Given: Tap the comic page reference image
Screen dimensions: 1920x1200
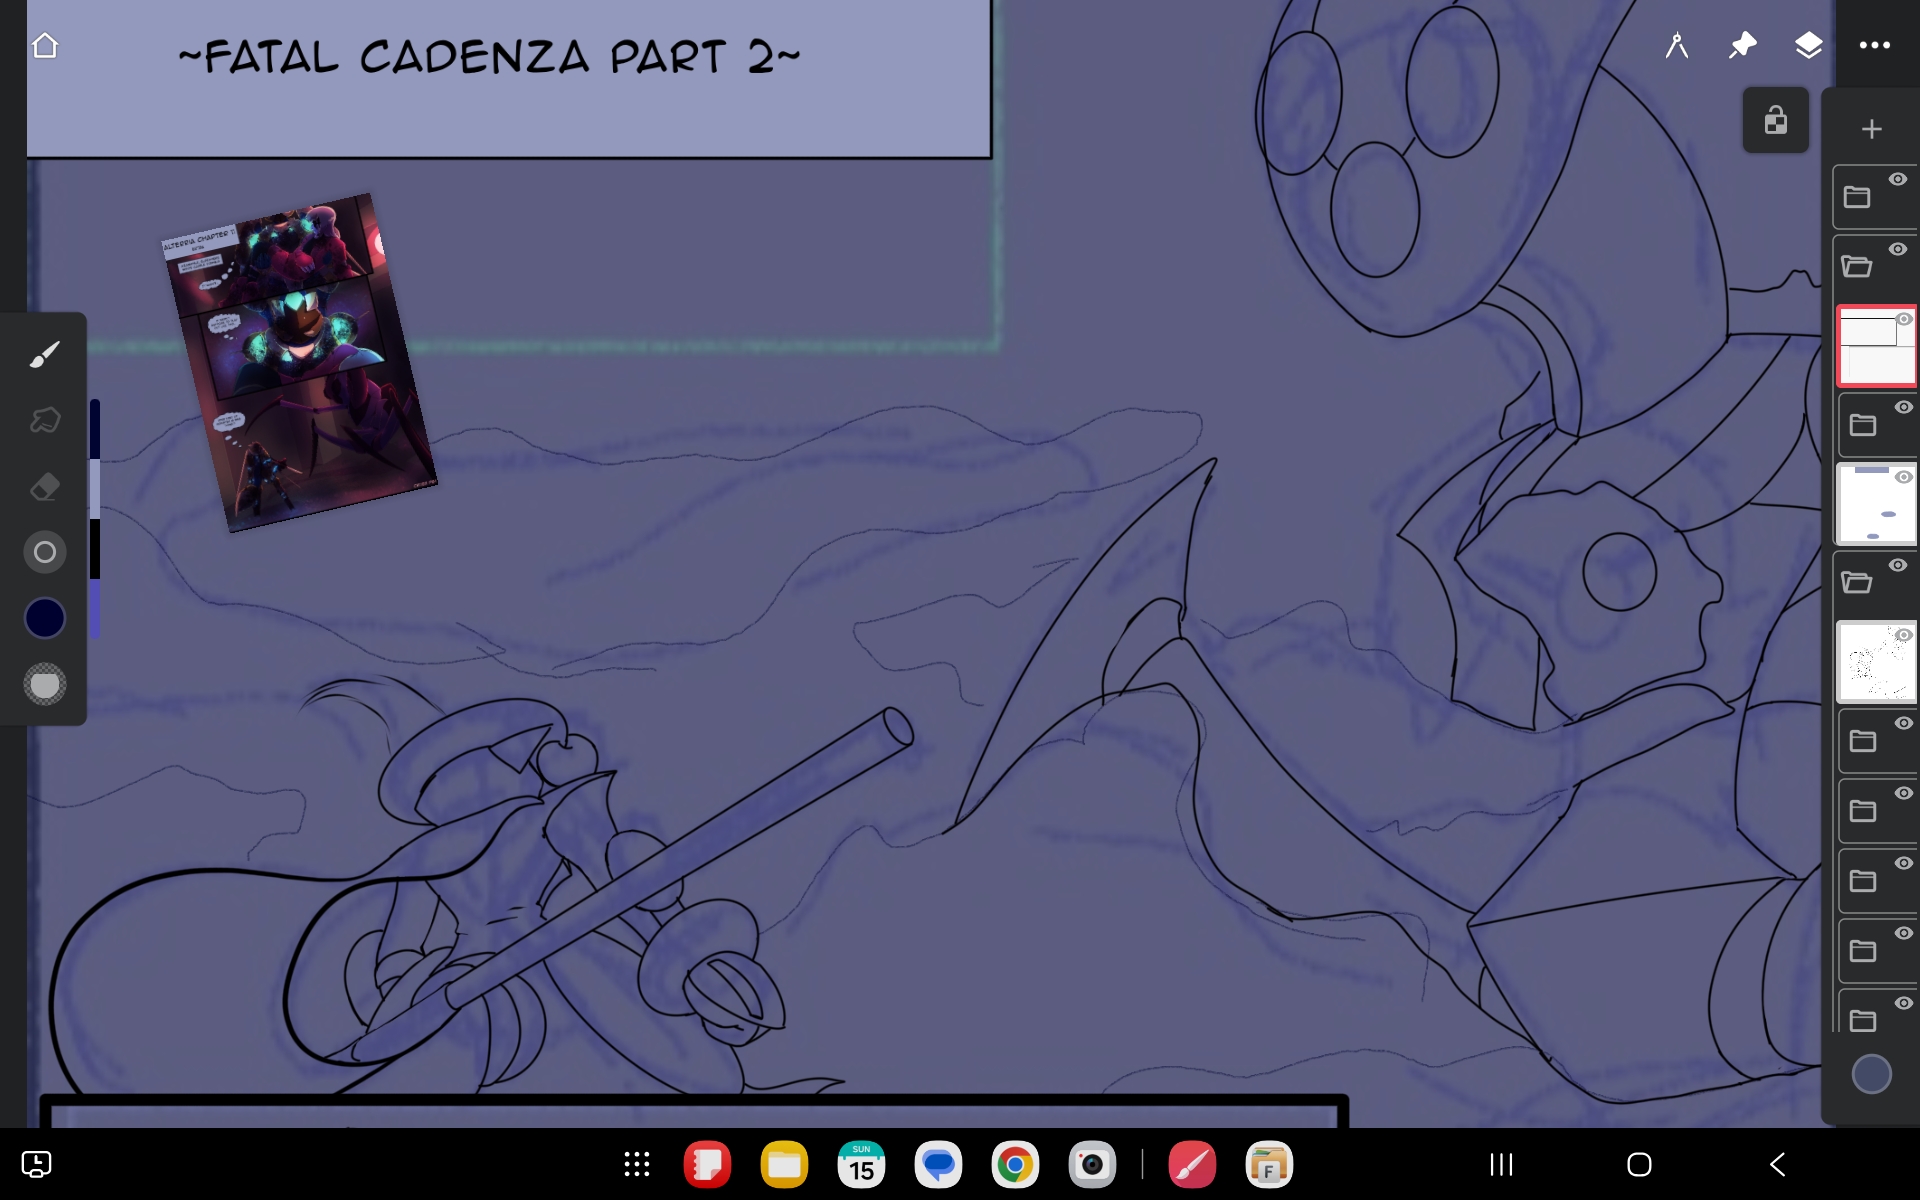Looking at the screenshot, I should pyautogui.click(x=298, y=362).
